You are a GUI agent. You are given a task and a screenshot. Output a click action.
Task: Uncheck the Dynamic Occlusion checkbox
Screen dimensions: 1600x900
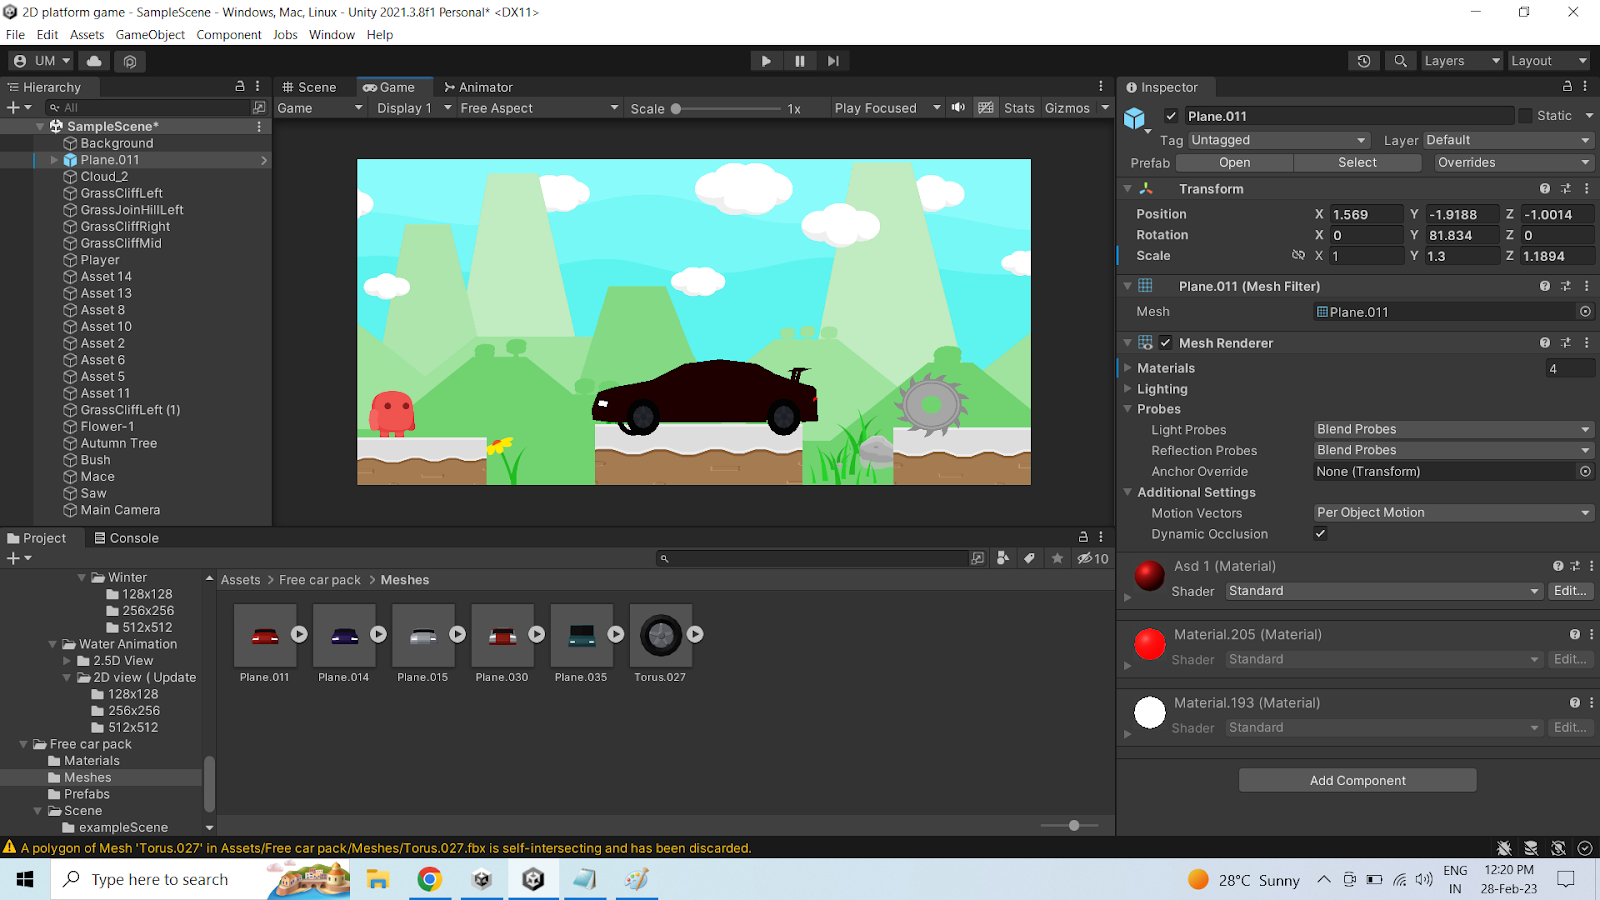[1320, 534]
